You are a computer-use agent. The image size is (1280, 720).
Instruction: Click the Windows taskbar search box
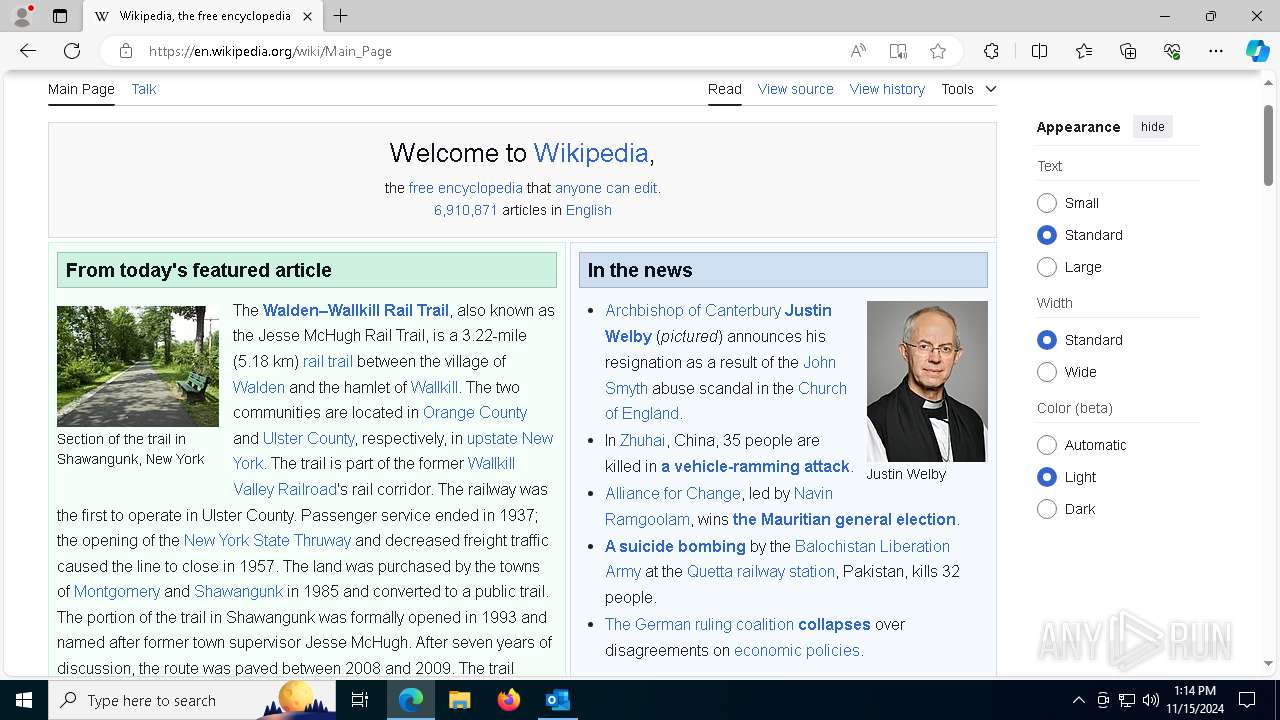pos(192,700)
